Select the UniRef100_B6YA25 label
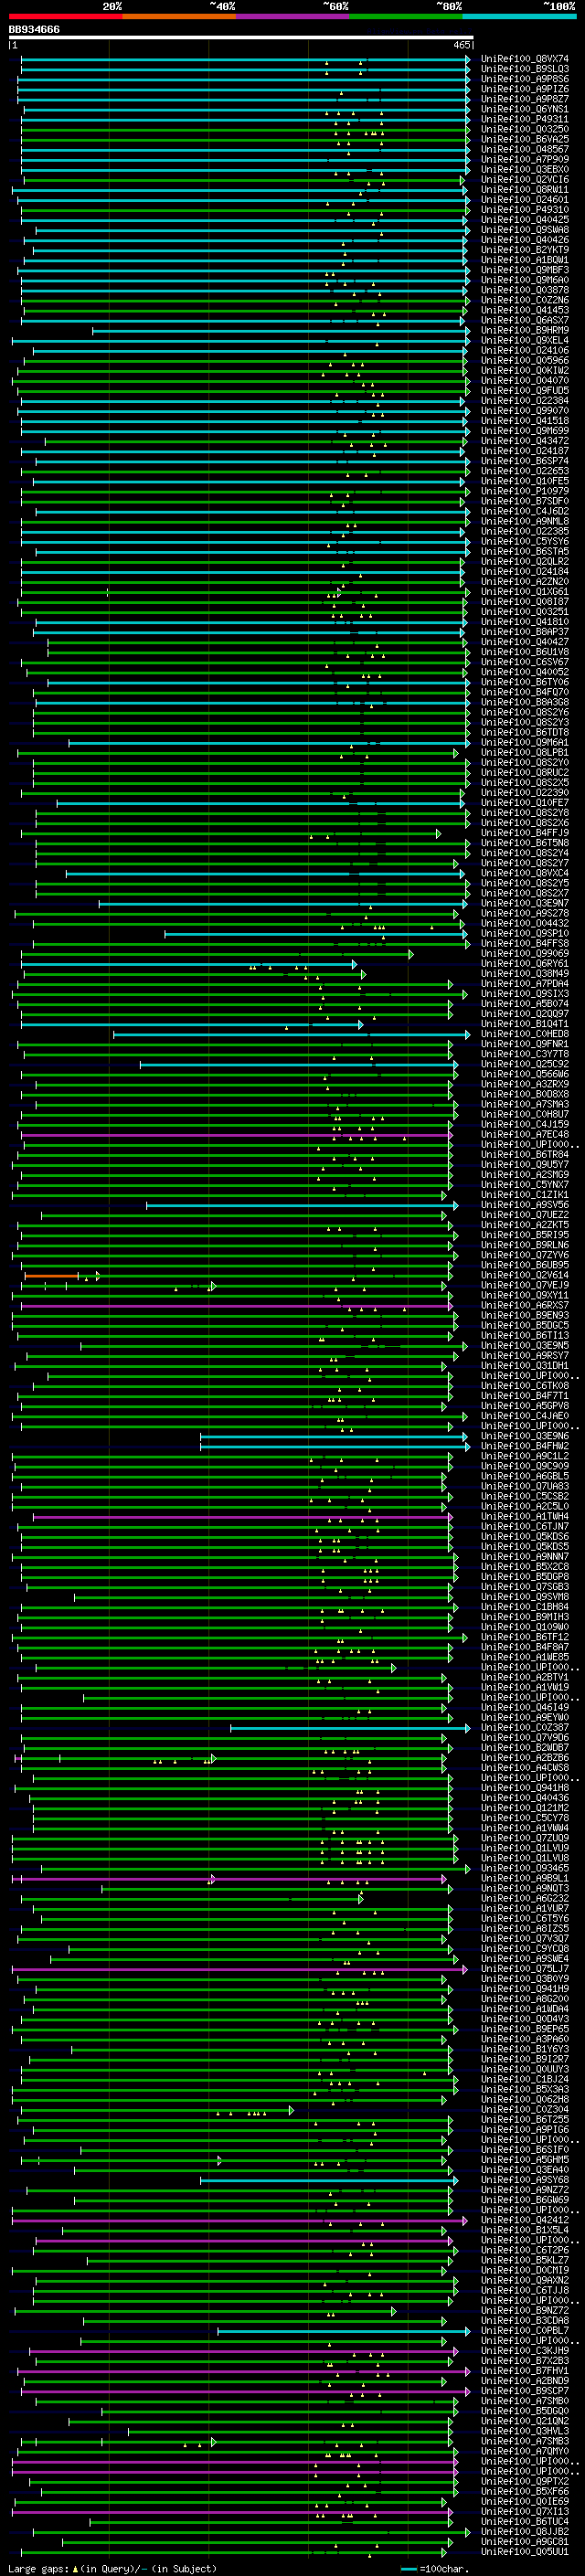585x2576 pixels. tap(525, 139)
